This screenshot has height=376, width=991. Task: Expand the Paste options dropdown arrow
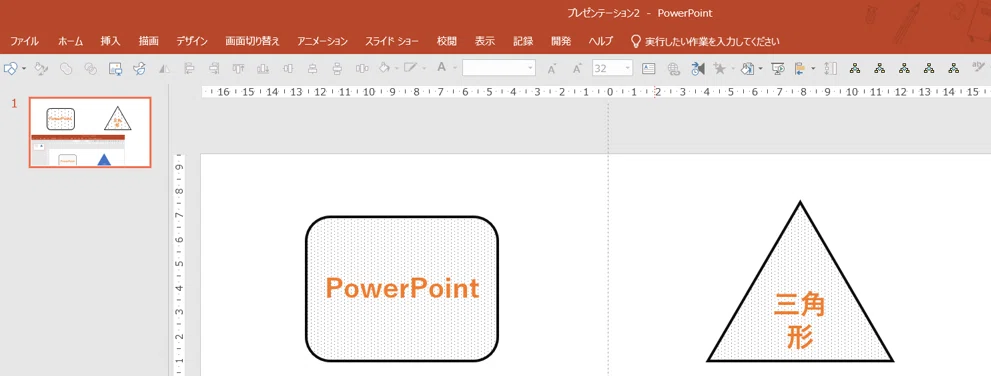point(760,68)
